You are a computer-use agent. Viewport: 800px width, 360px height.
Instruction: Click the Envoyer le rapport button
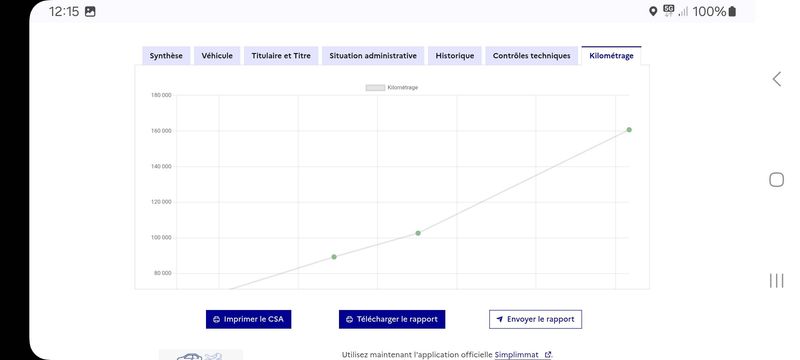pyautogui.click(x=535, y=319)
